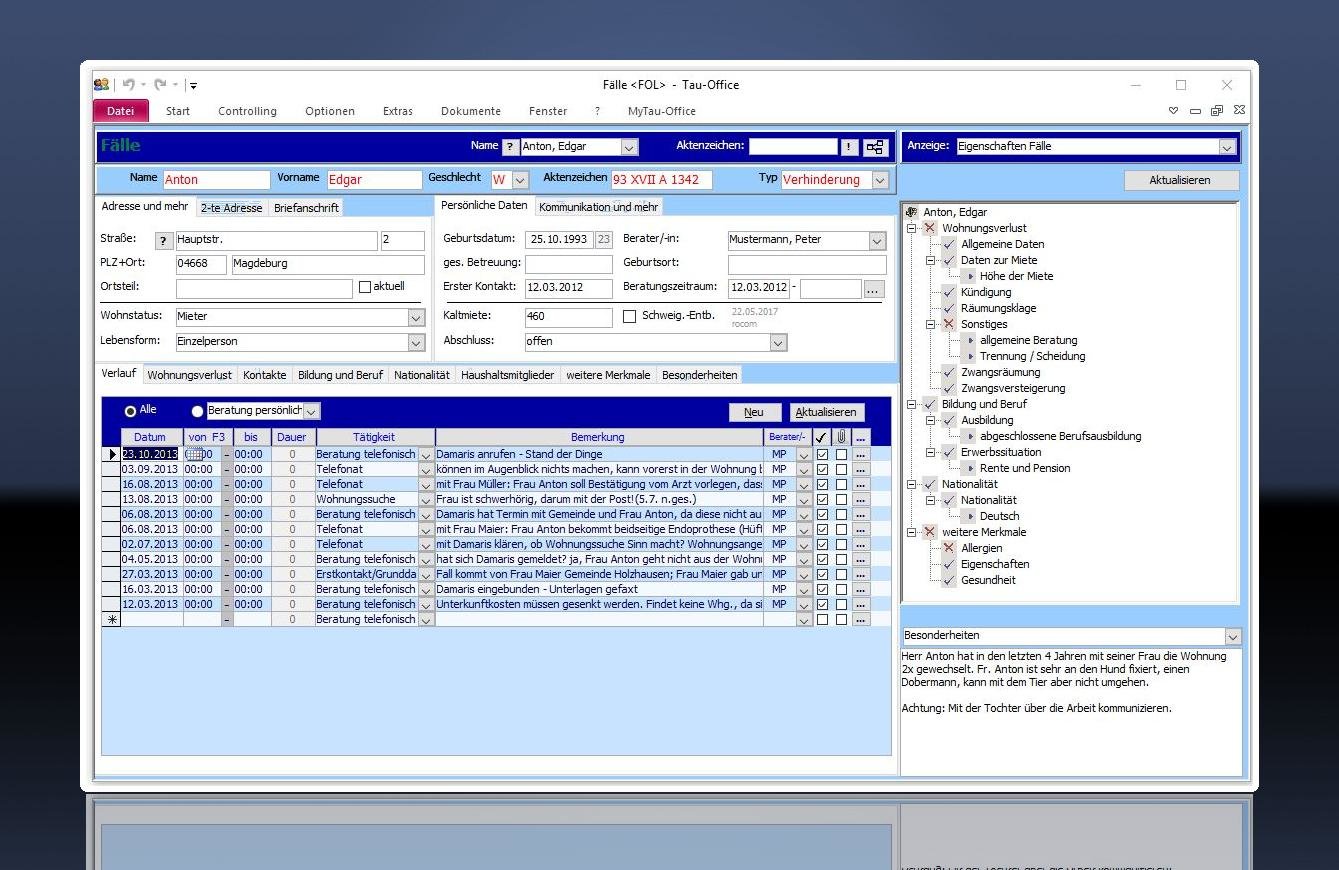Image resolution: width=1339 pixels, height=870 pixels.
Task: Click the Neu button
Action: tap(754, 412)
